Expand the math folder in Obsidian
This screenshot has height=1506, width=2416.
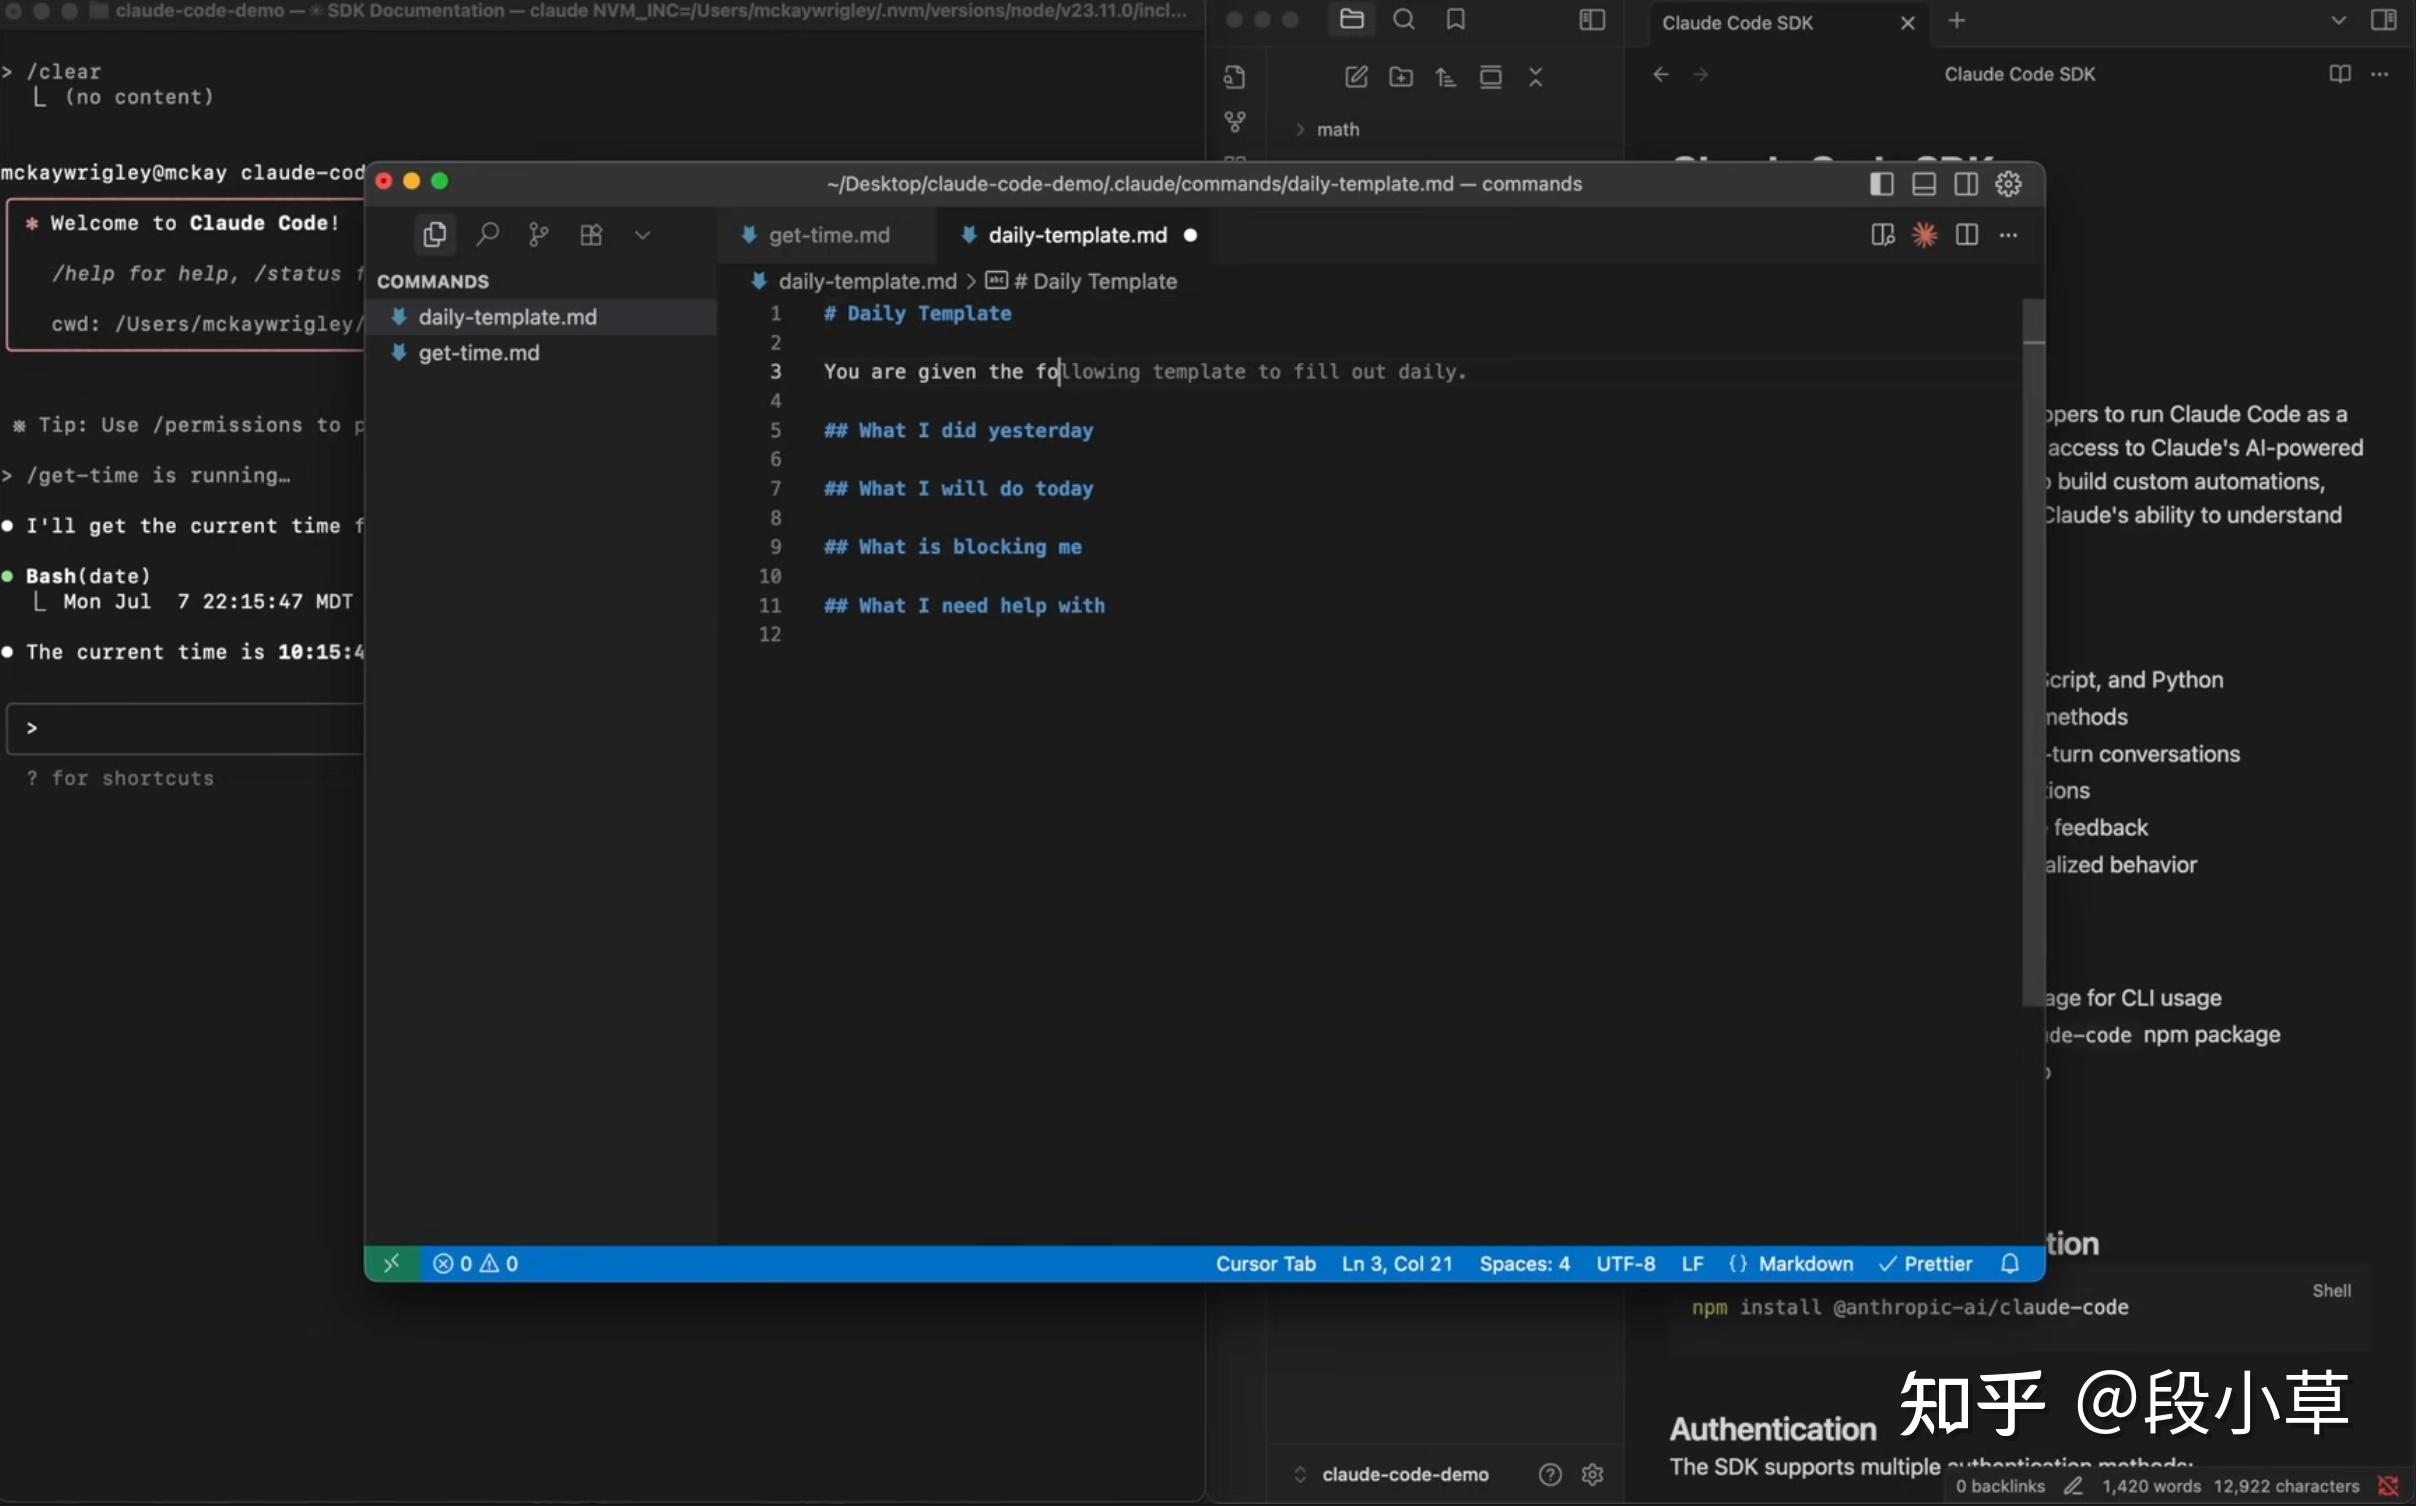click(x=1337, y=130)
